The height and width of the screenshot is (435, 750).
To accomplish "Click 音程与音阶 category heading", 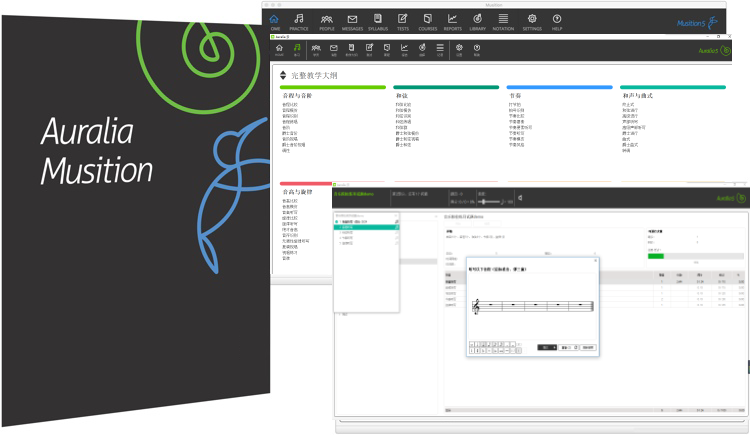I will (298, 96).
